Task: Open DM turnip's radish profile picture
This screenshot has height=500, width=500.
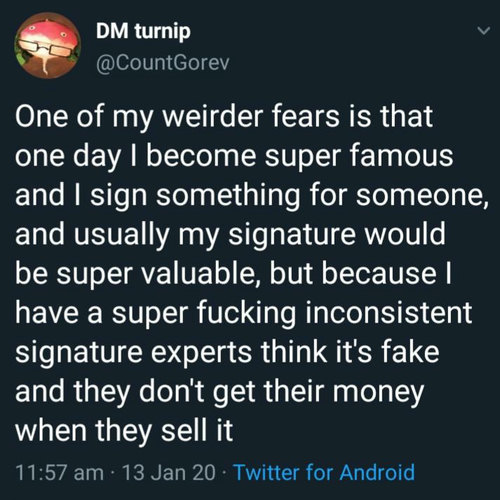Action: point(48,45)
